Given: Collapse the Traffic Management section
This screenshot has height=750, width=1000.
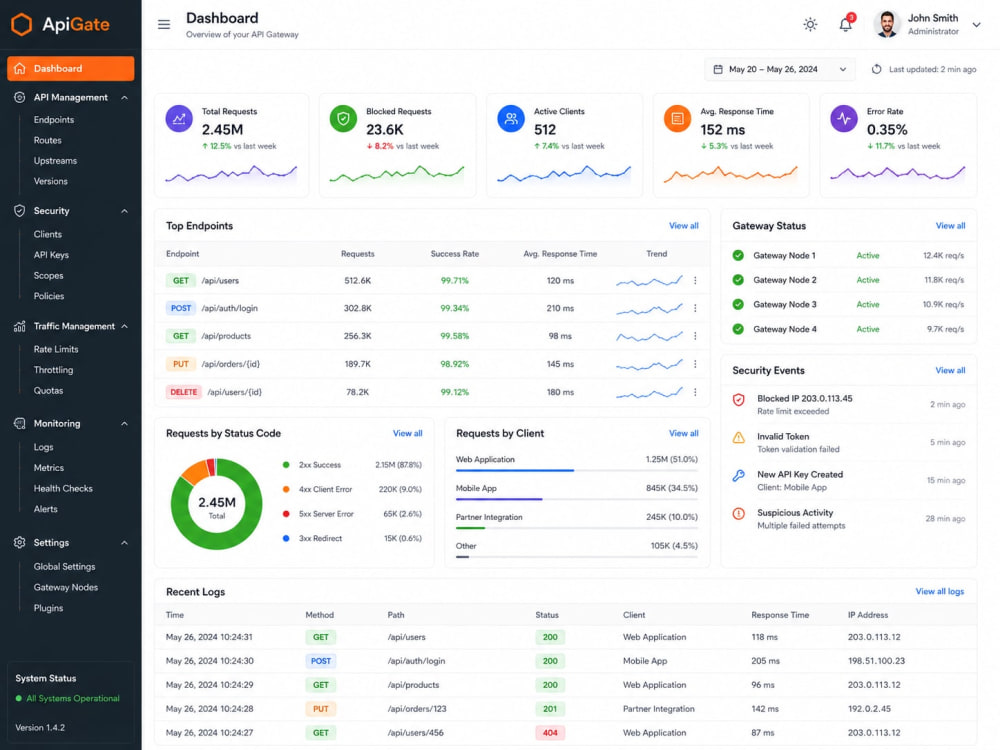Looking at the screenshot, I should [x=124, y=327].
